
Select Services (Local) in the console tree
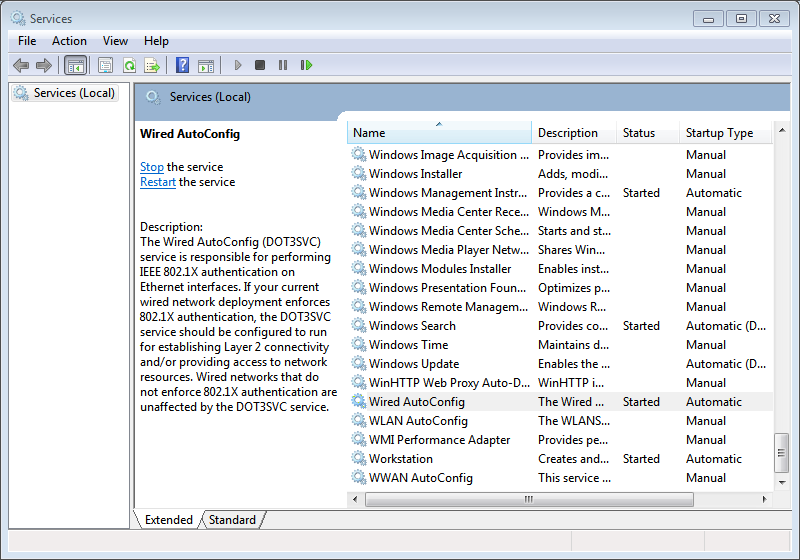point(65,93)
